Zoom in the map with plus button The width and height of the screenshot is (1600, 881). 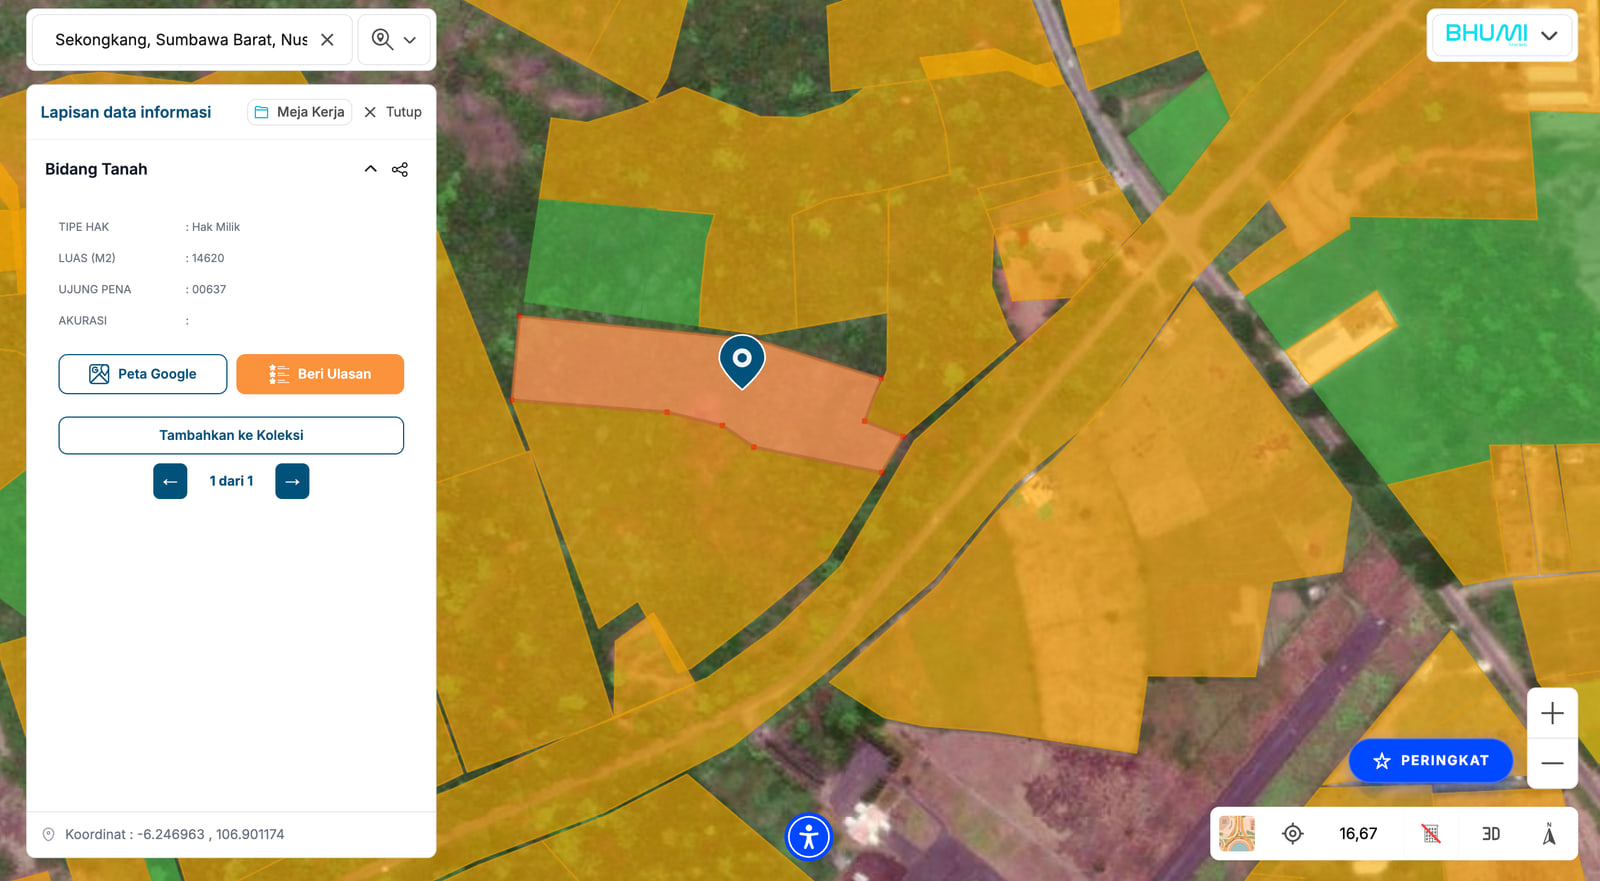point(1552,713)
